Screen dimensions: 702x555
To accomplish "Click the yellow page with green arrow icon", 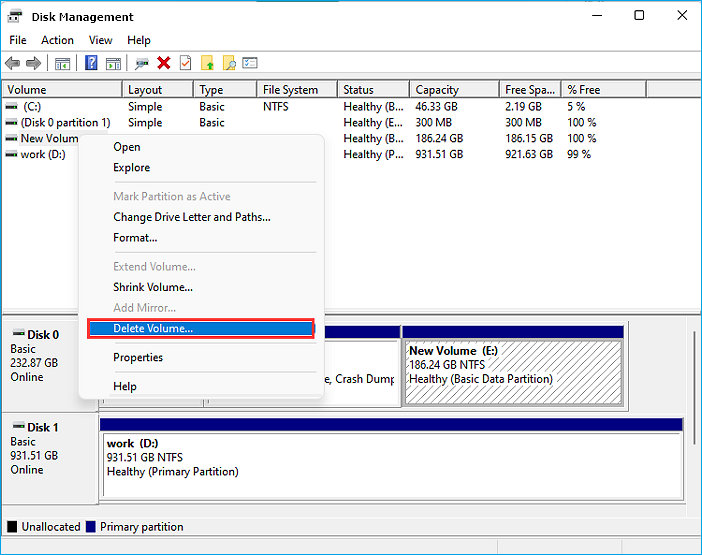I will click(208, 63).
